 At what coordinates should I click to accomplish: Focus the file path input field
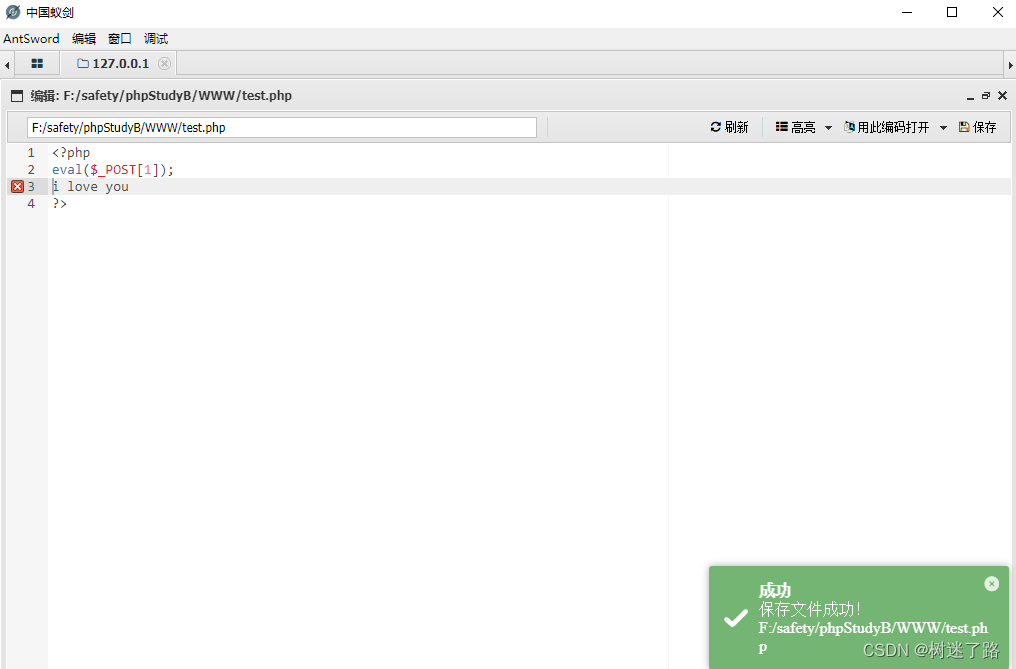pyautogui.click(x=281, y=127)
